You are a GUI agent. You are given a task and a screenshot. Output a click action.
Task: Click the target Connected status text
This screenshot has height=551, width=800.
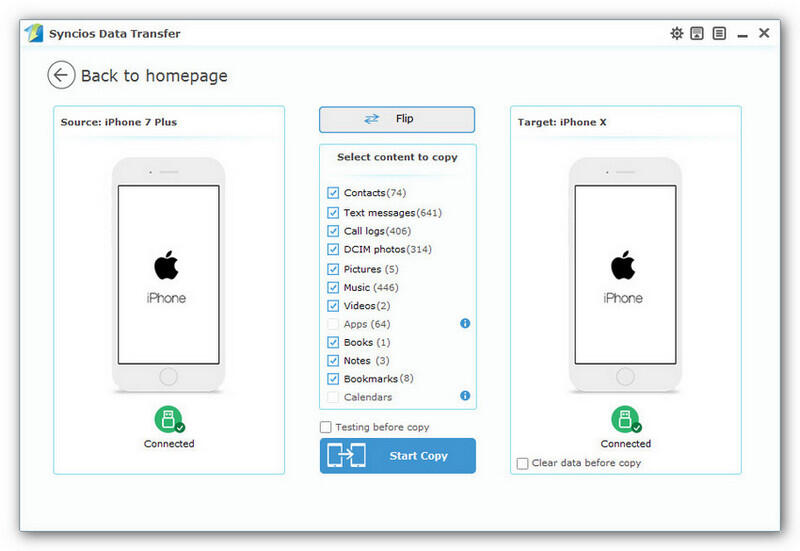tap(626, 444)
